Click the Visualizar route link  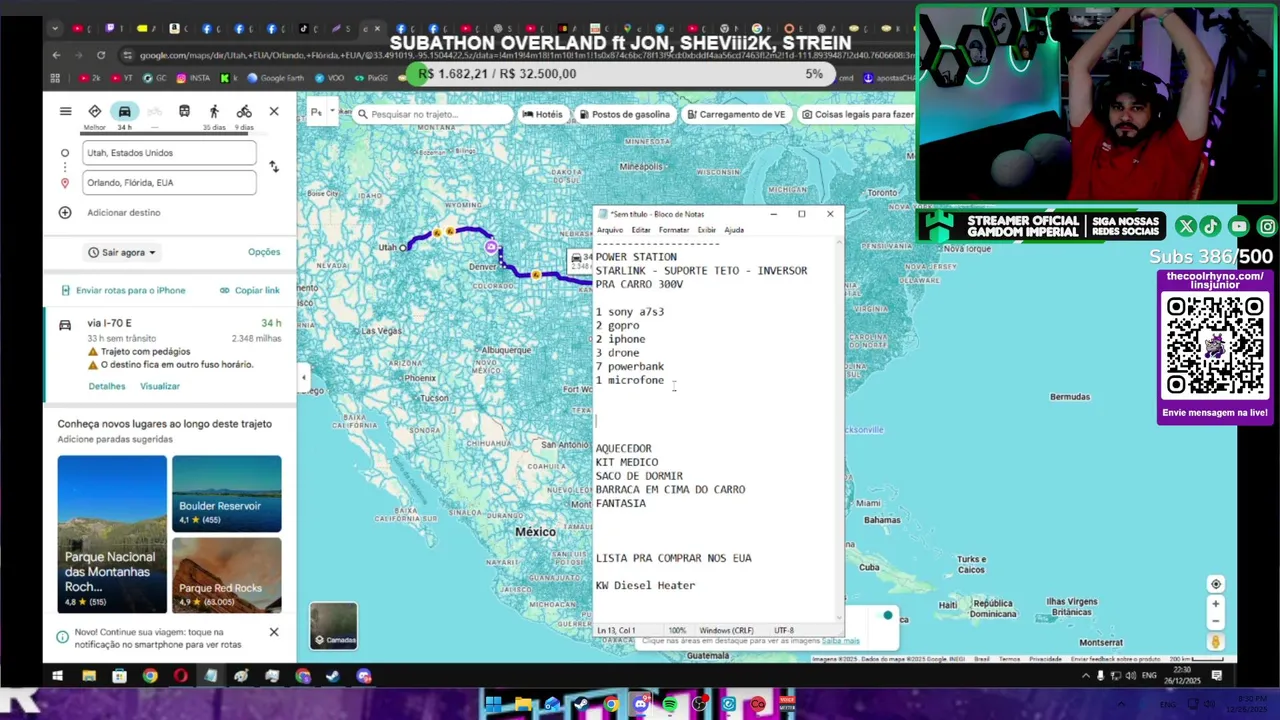pos(160,386)
